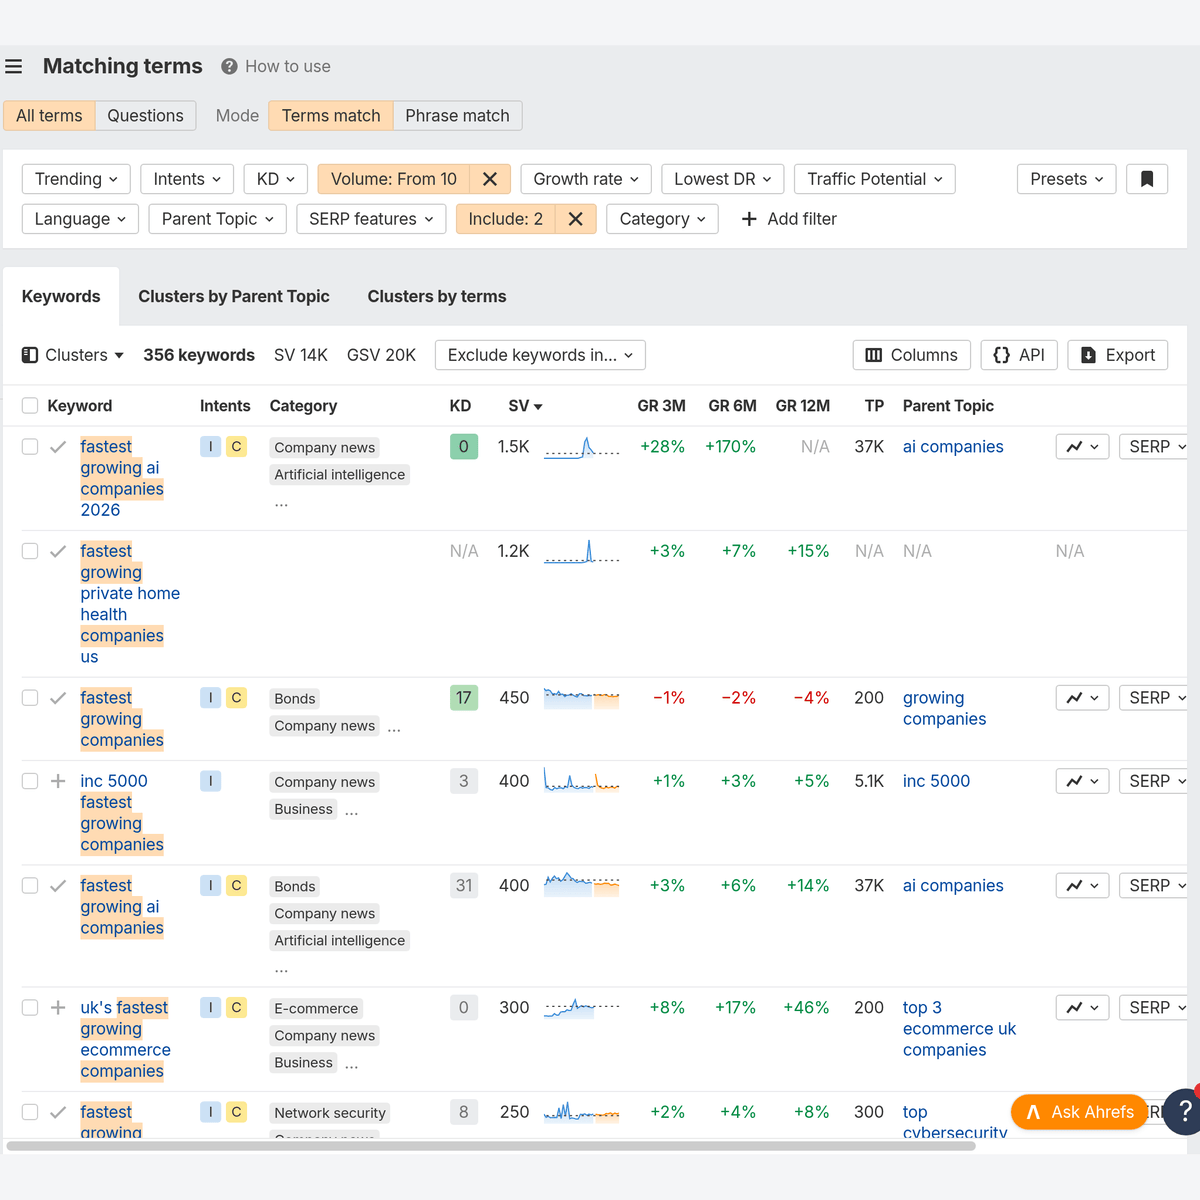Click the green KD 0 badge in first row

pos(464,447)
